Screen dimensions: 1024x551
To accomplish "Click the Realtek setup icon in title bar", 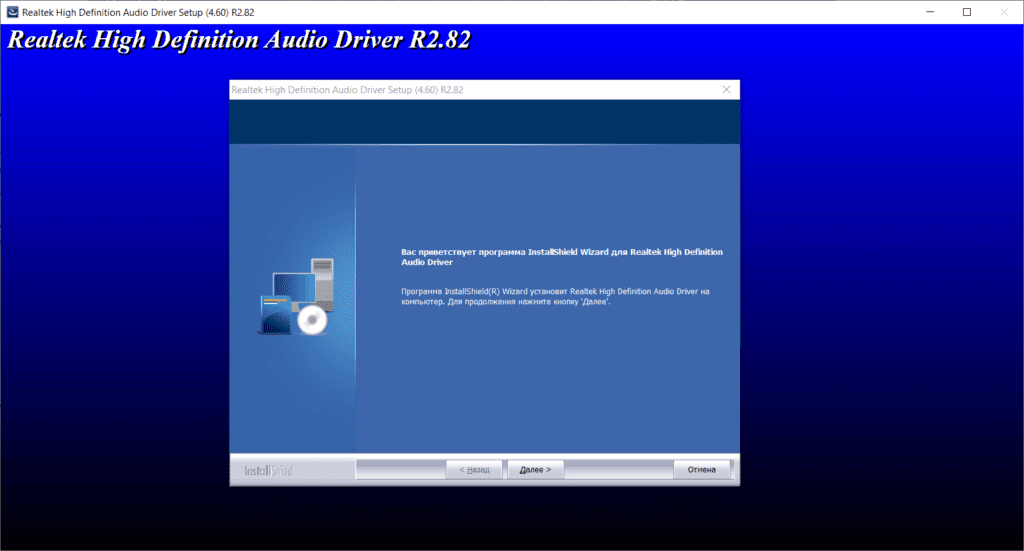I will [12, 12].
